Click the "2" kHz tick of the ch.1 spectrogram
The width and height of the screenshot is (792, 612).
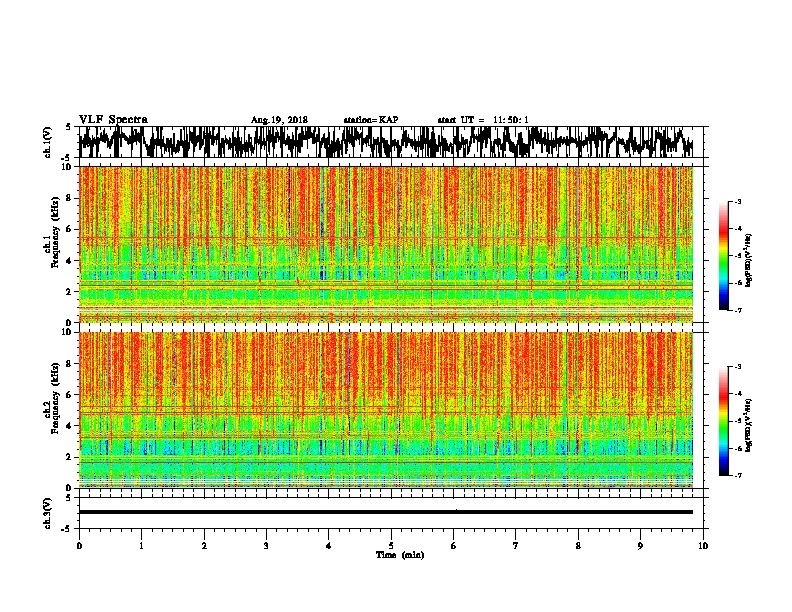pyautogui.click(x=70, y=292)
